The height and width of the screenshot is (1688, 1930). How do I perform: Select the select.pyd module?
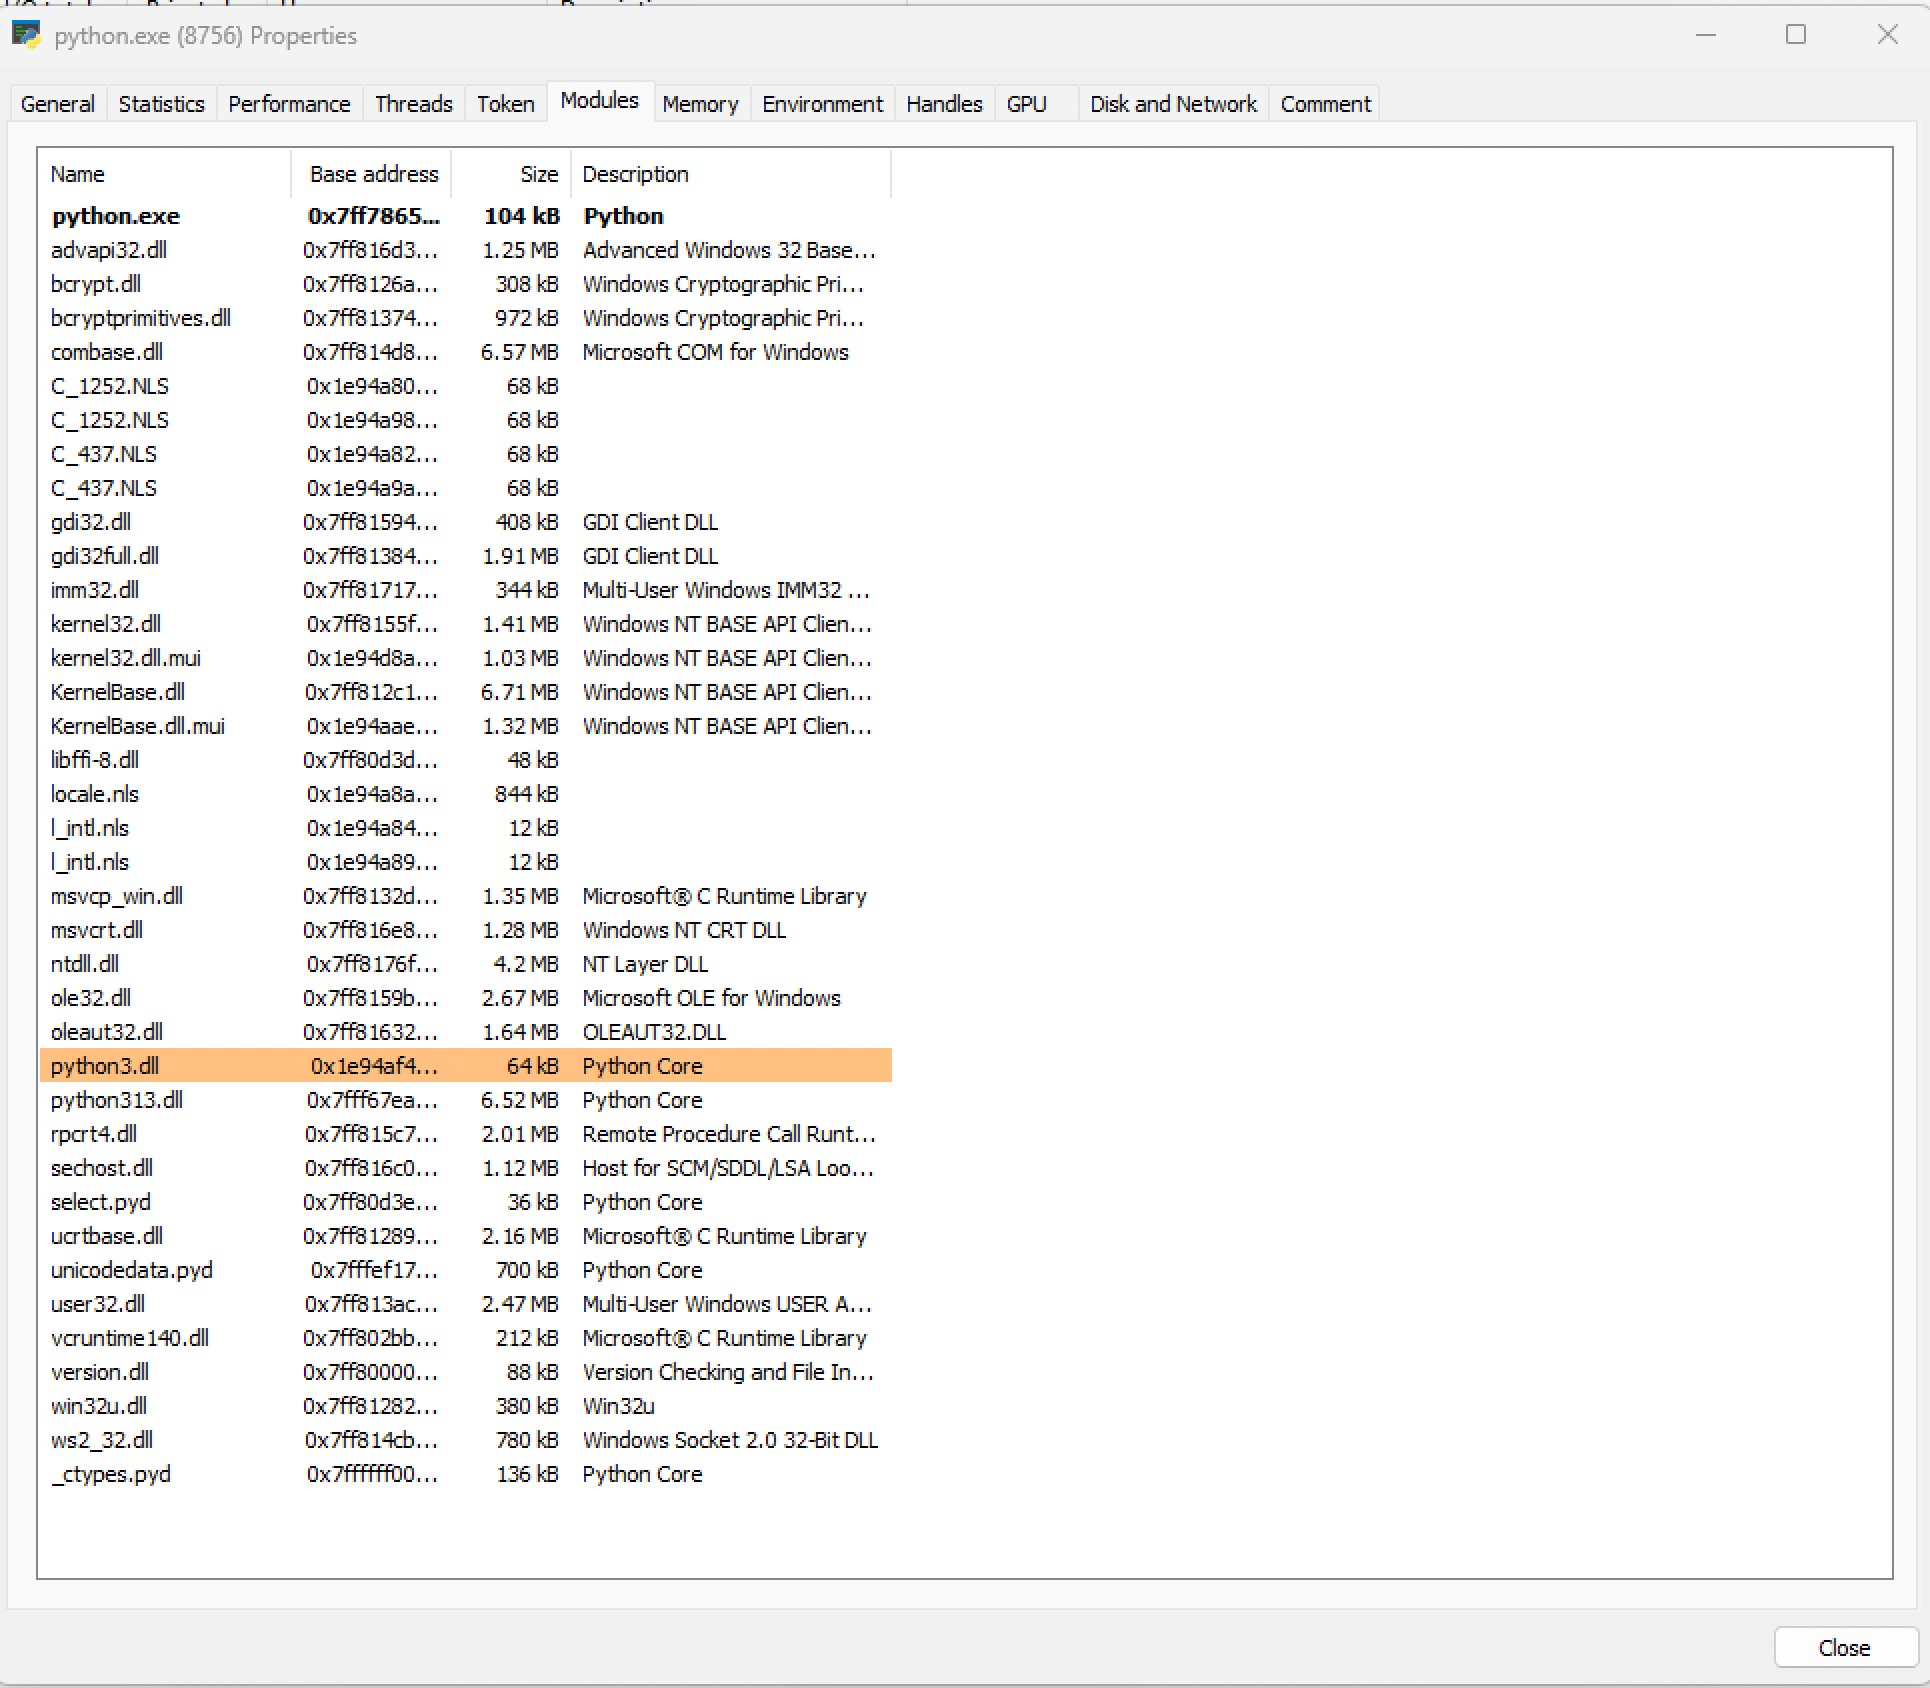[466, 1202]
